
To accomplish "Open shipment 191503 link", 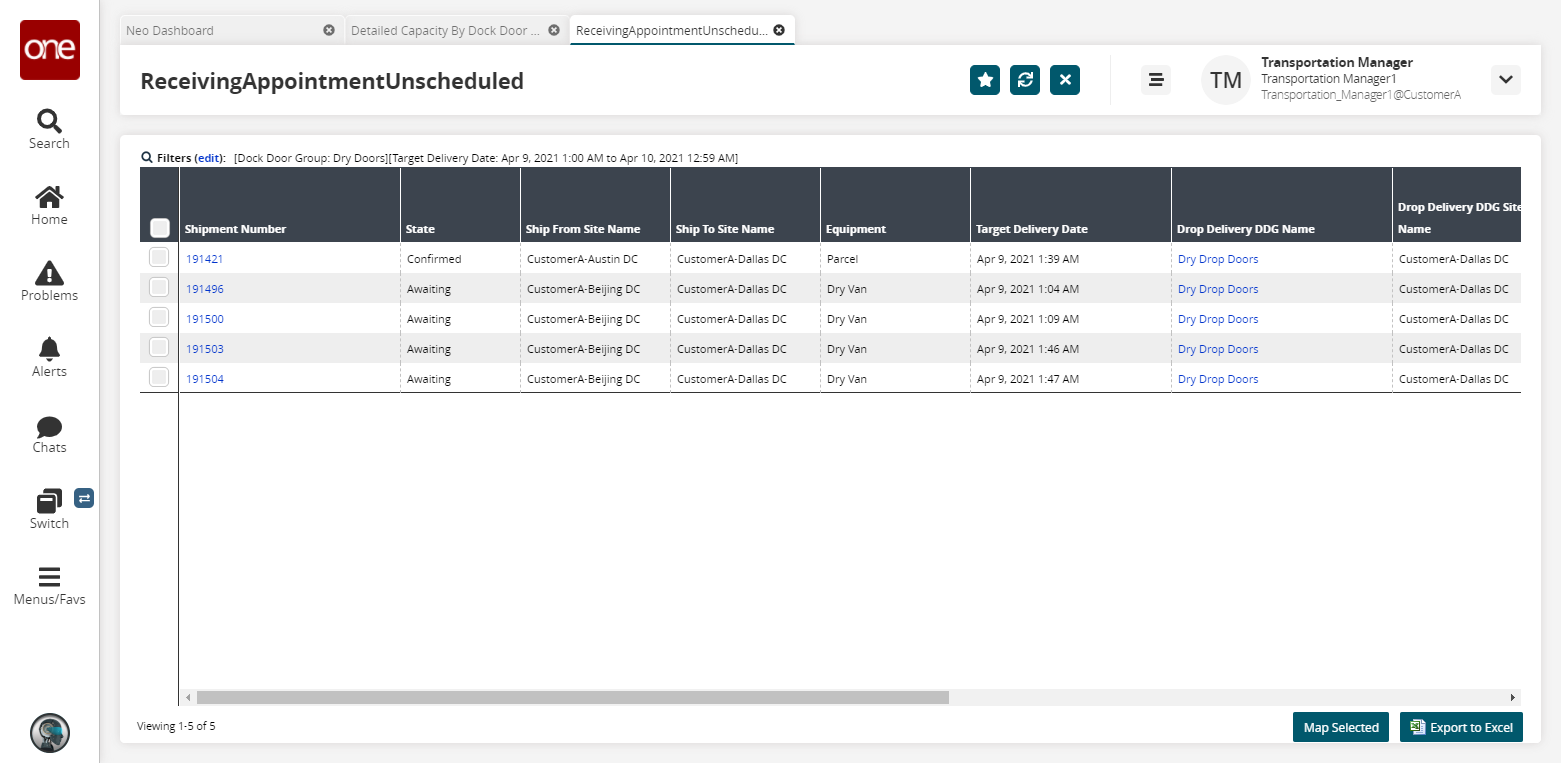I will [x=205, y=349].
